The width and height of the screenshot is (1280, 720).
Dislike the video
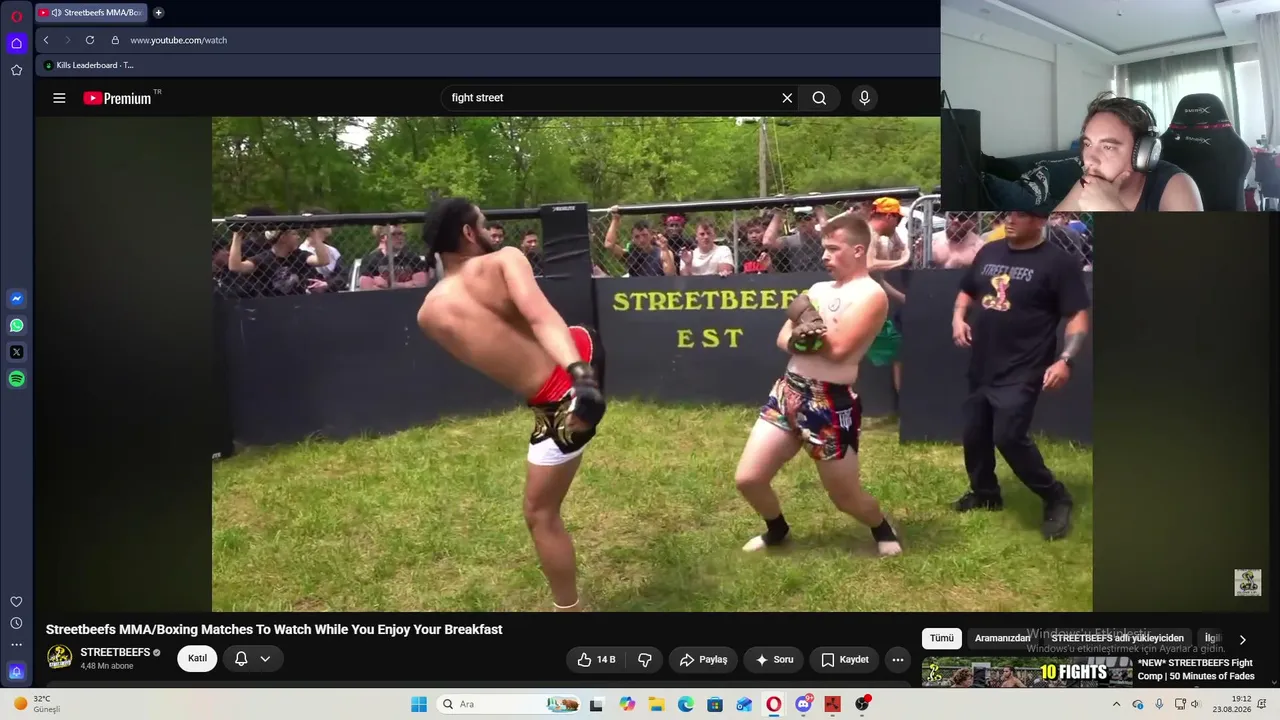[645, 660]
